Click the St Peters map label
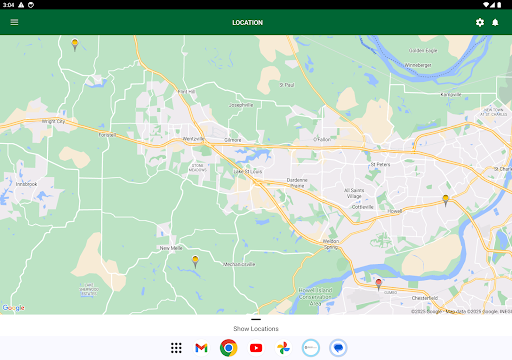Viewport: 512px width, 360px height. 380,164
